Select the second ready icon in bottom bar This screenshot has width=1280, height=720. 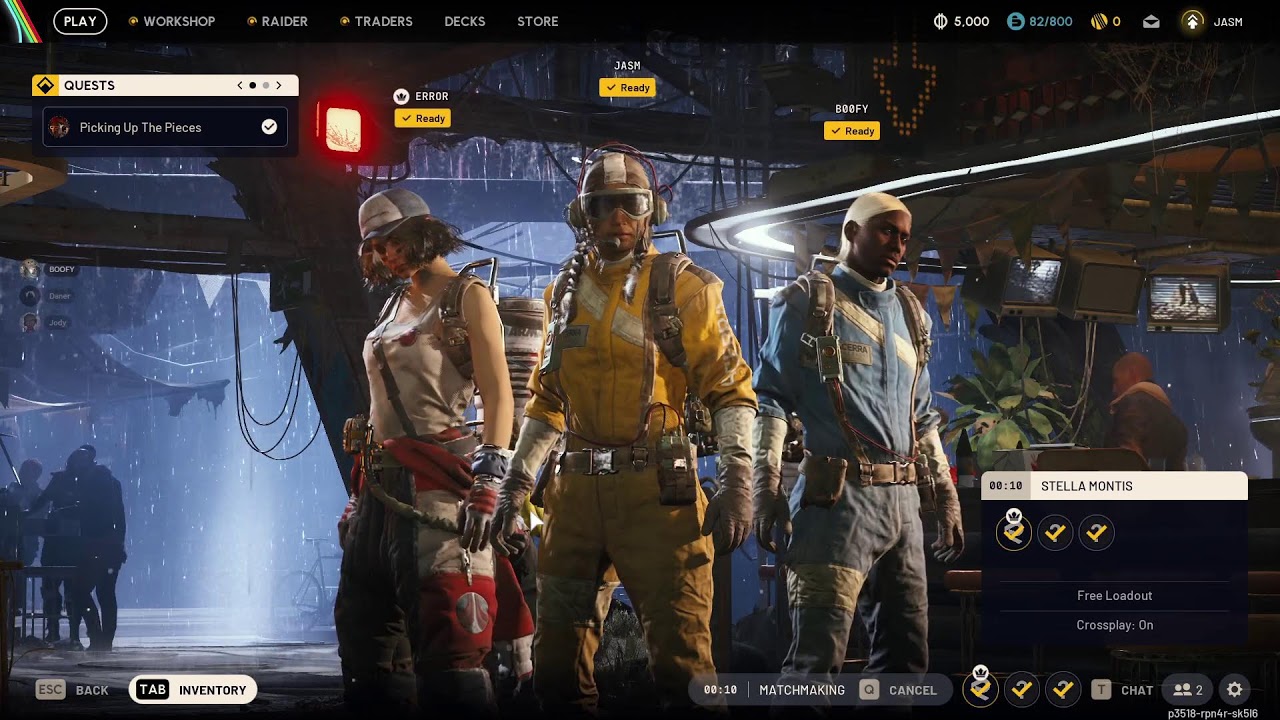[1021, 689]
